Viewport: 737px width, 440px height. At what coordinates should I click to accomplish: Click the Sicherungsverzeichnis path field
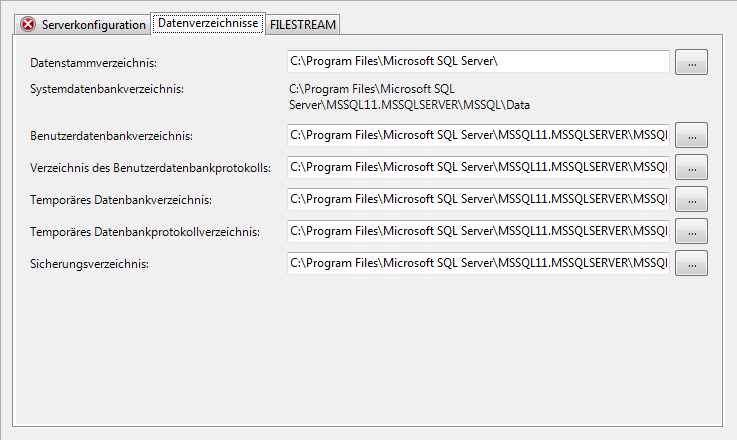[x=478, y=264]
